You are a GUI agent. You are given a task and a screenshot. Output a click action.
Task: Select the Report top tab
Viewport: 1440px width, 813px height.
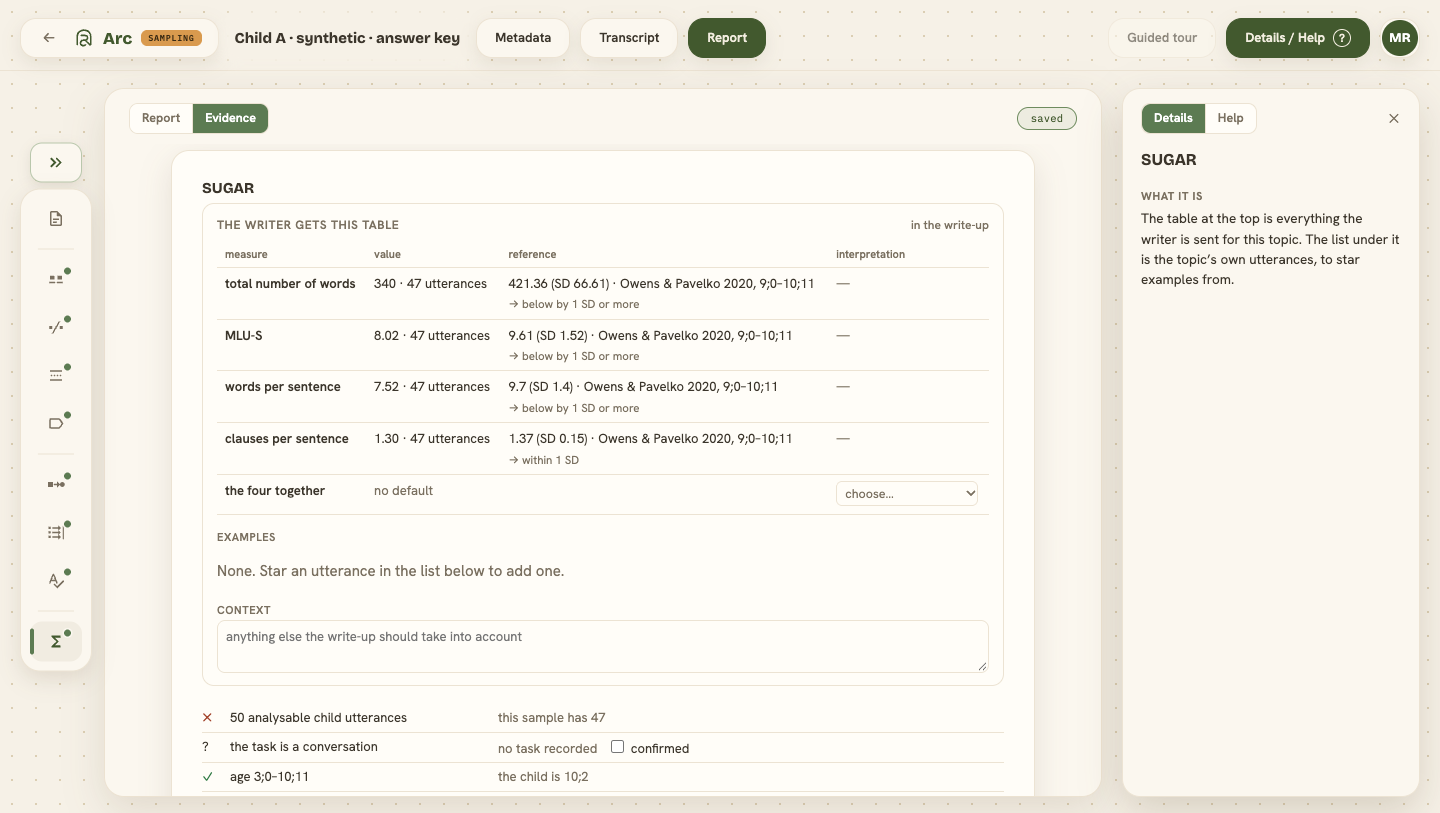(x=727, y=38)
